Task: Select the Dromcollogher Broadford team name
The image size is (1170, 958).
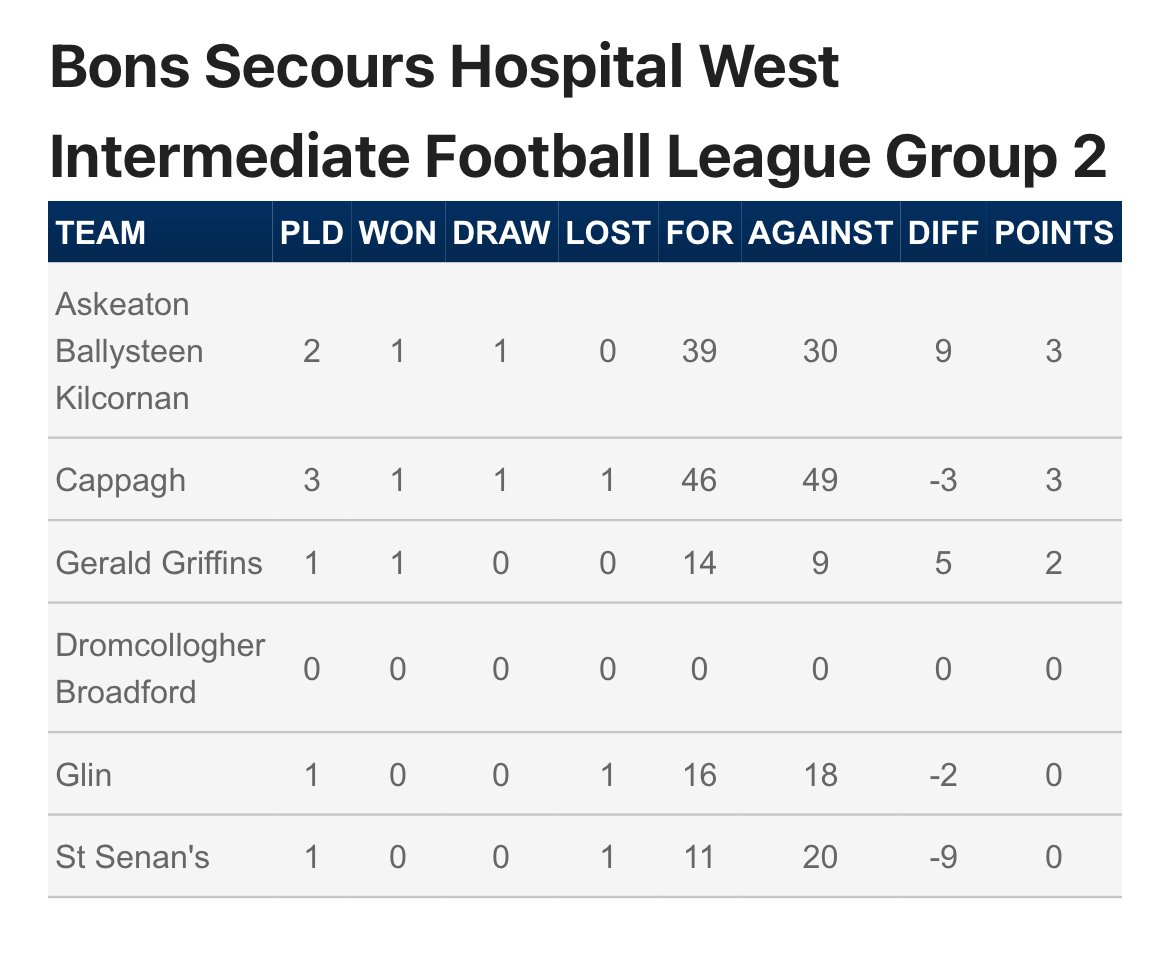Action: [160, 668]
